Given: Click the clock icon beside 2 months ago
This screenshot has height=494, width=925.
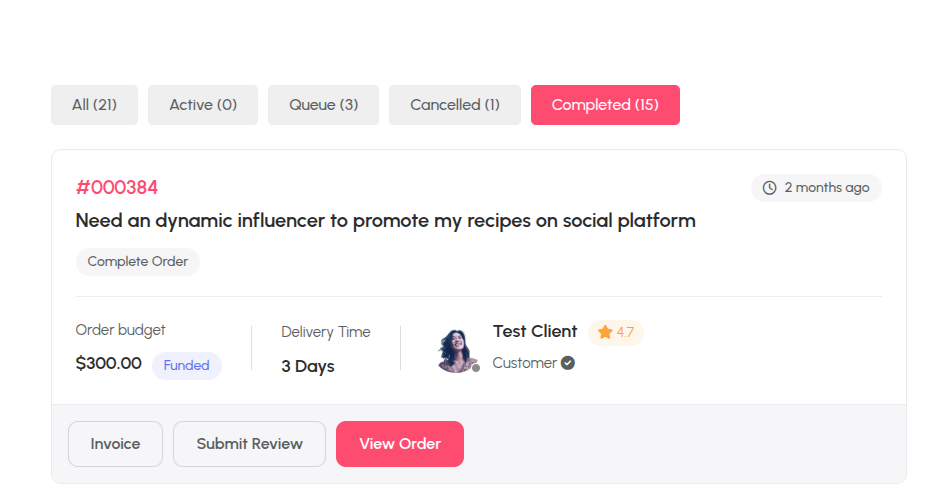Looking at the screenshot, I should click(x=769, y=188).
